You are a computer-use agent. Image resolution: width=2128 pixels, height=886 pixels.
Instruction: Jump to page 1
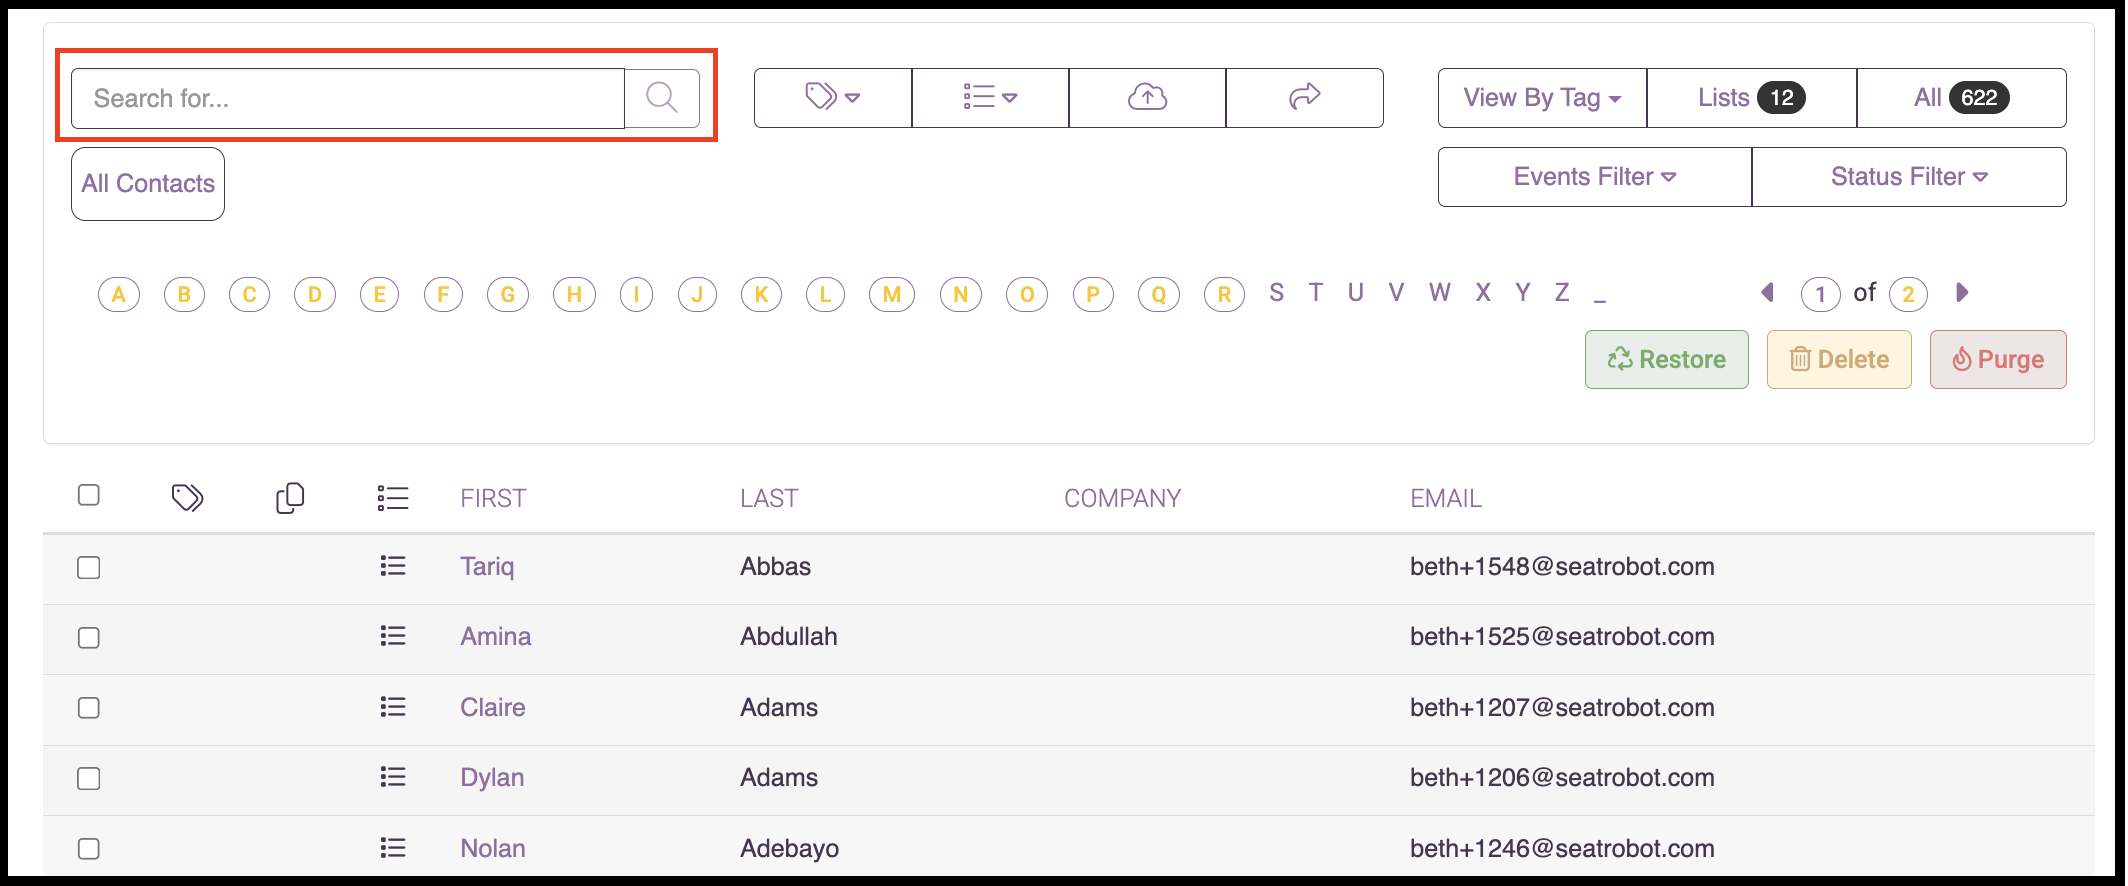click(1820, 294)
